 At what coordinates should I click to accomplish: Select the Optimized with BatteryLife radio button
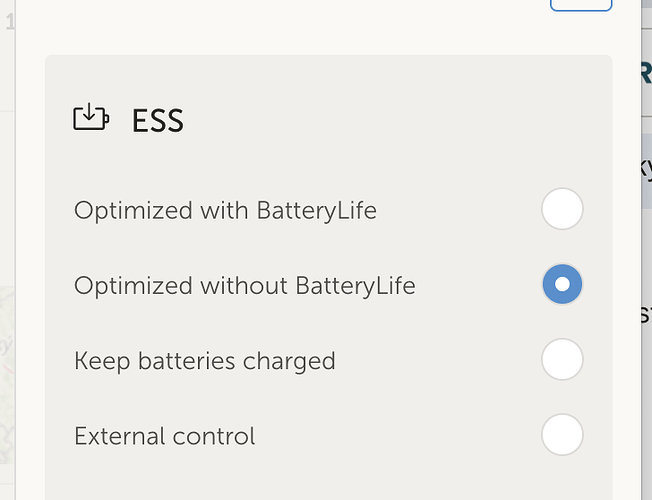point(562,209)
